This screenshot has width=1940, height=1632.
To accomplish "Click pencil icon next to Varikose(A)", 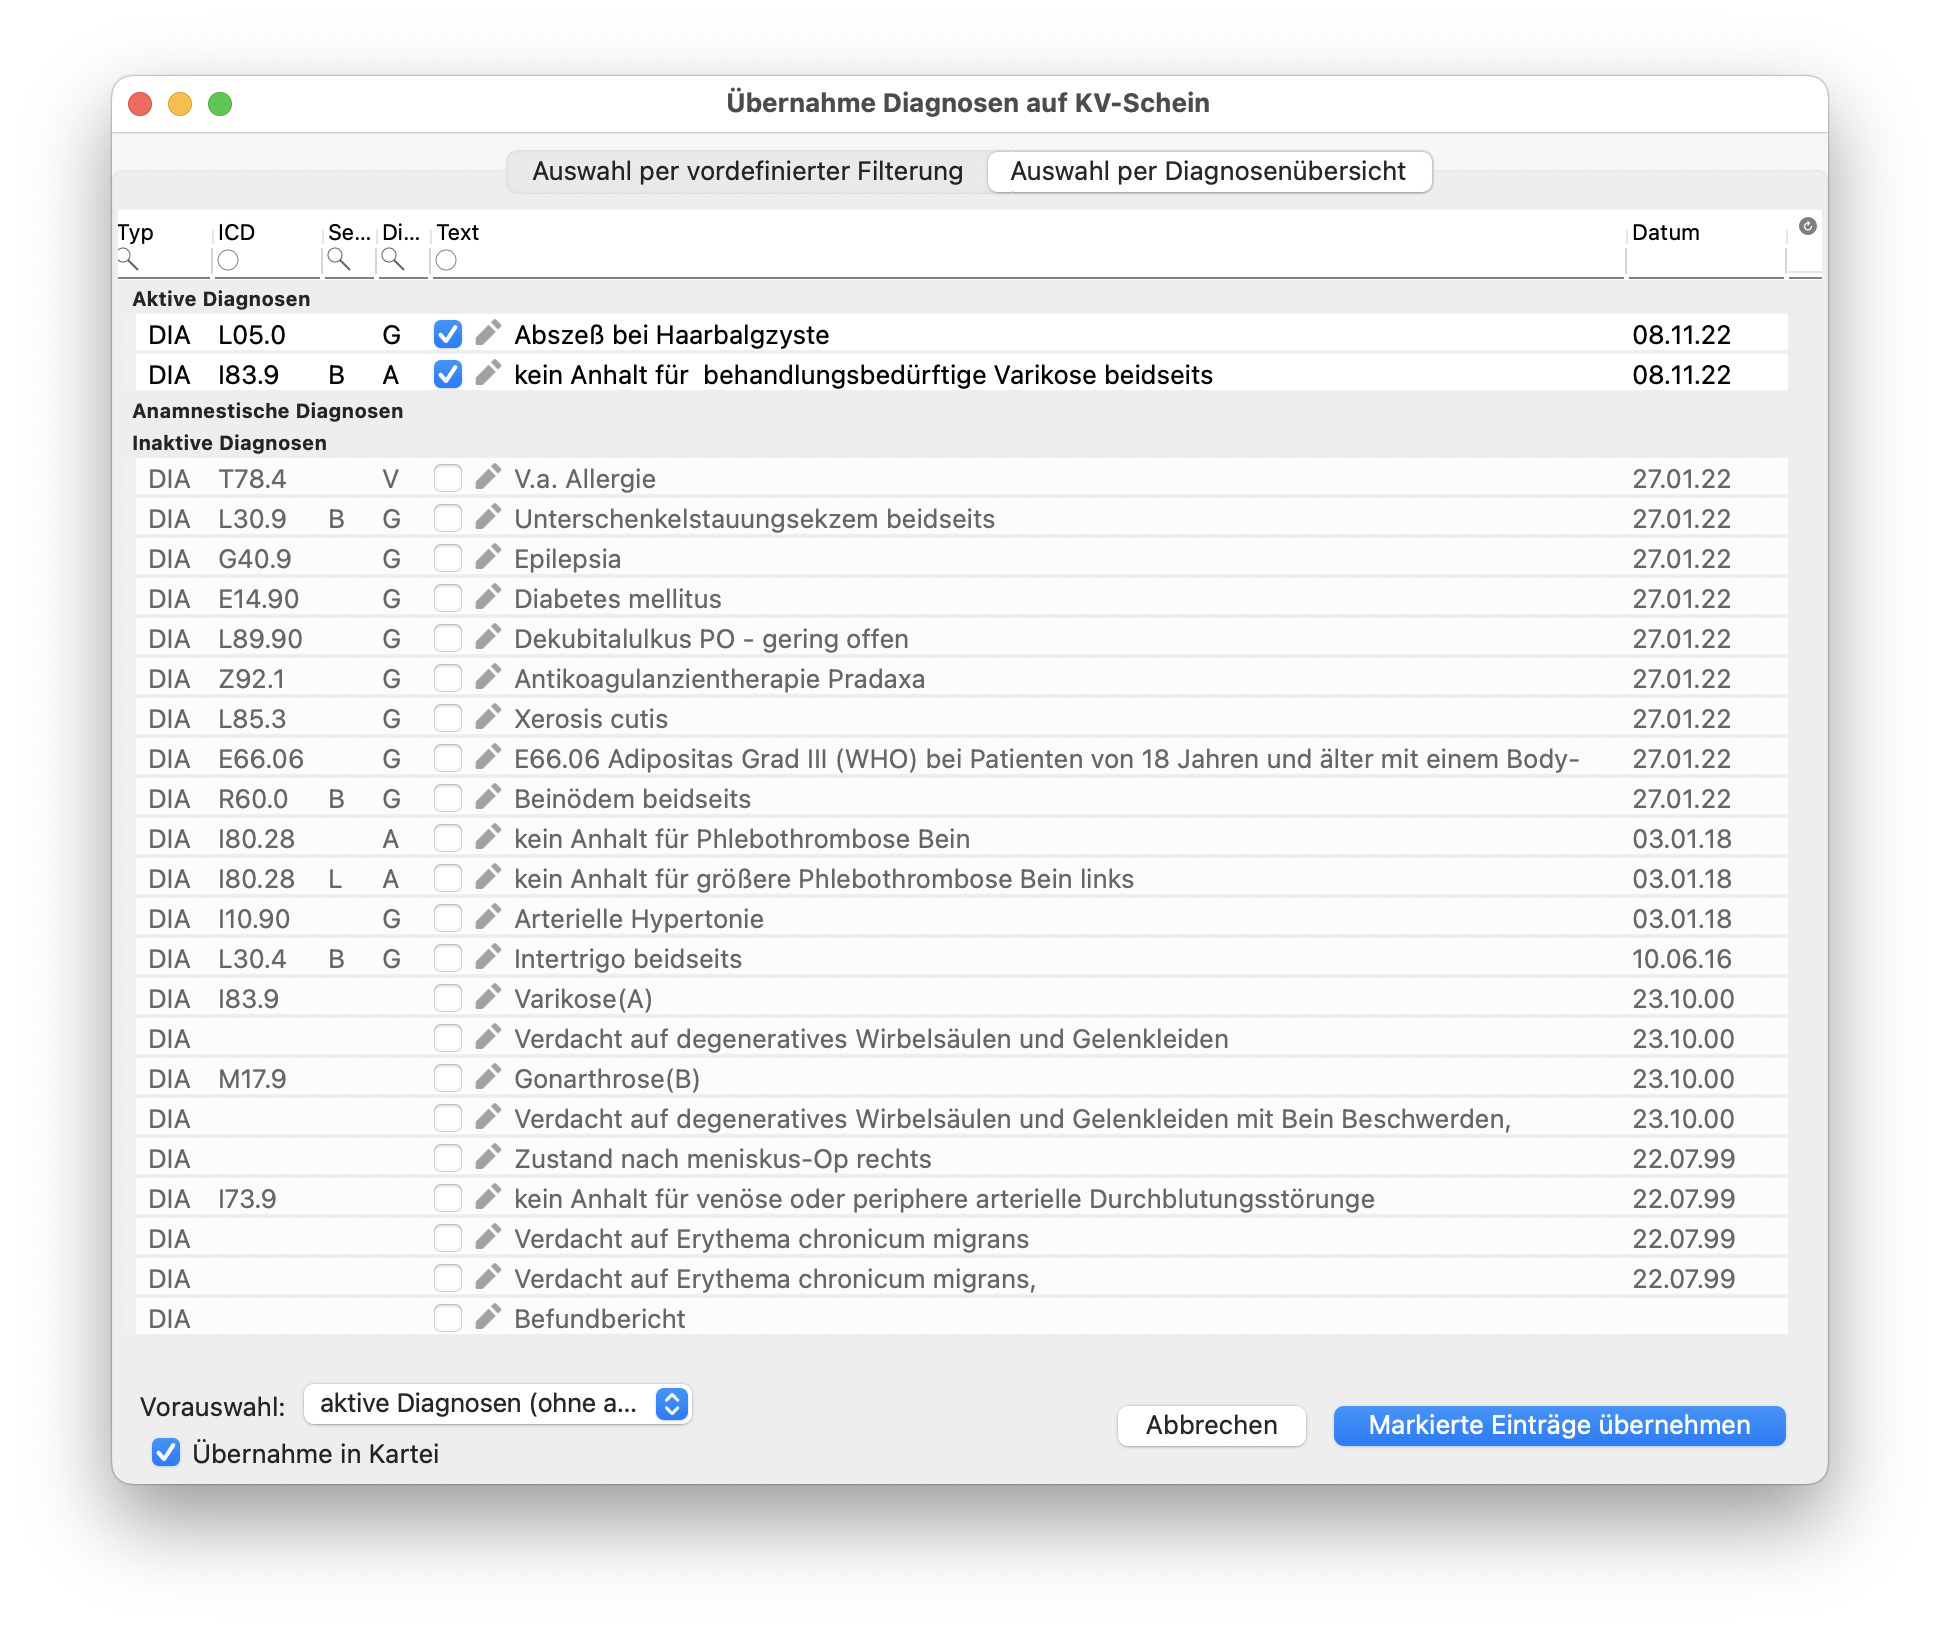I will (x=487, y=997).
